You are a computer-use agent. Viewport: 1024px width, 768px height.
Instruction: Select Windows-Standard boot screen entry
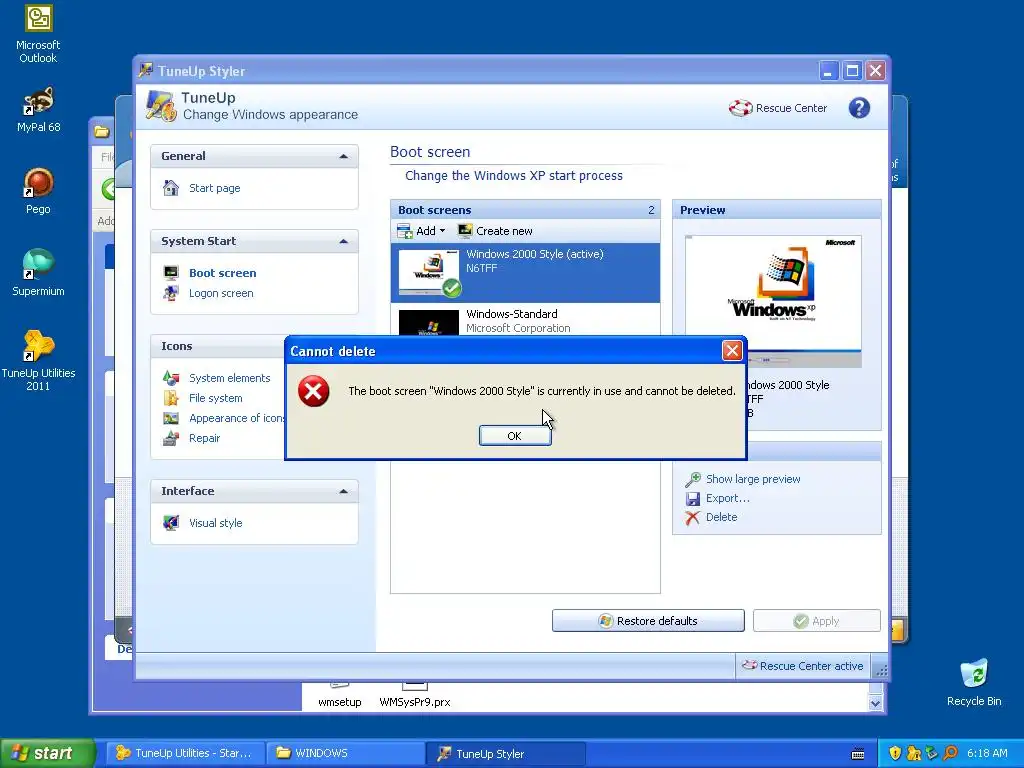tap(525, 321)
